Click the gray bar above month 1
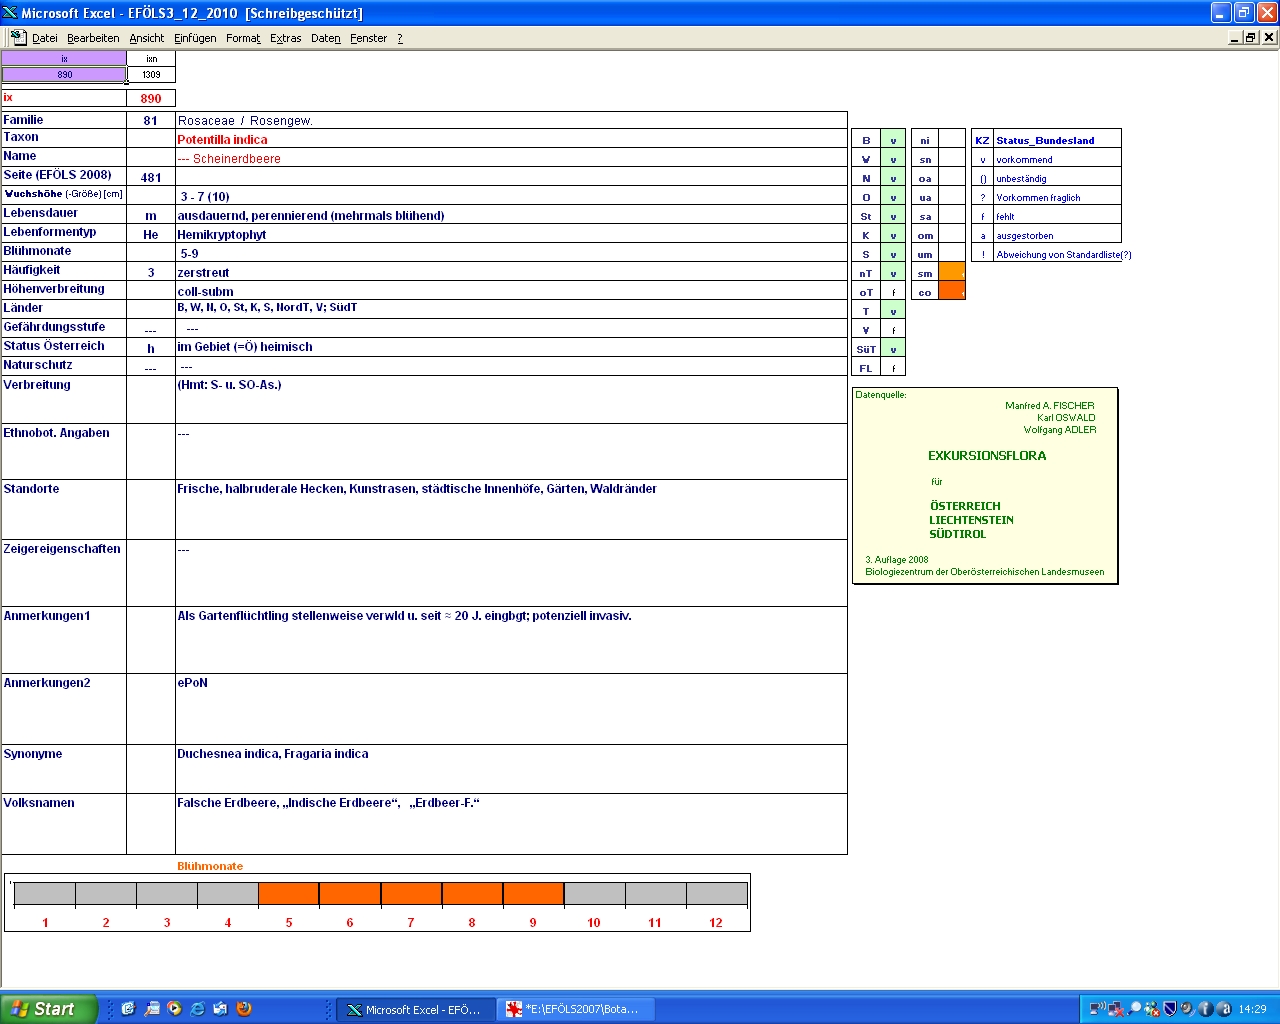 point(45,893)
